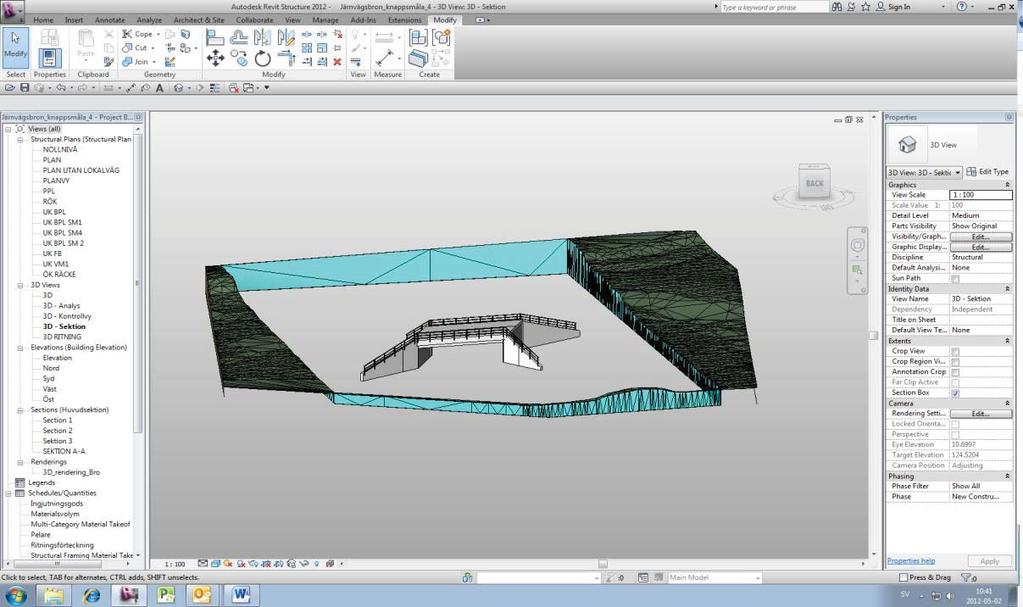Click the Project Browser vertical scrollbar
Viewport: 1023px width, 607px height.
pyautogui.click(x=138, y=283)
